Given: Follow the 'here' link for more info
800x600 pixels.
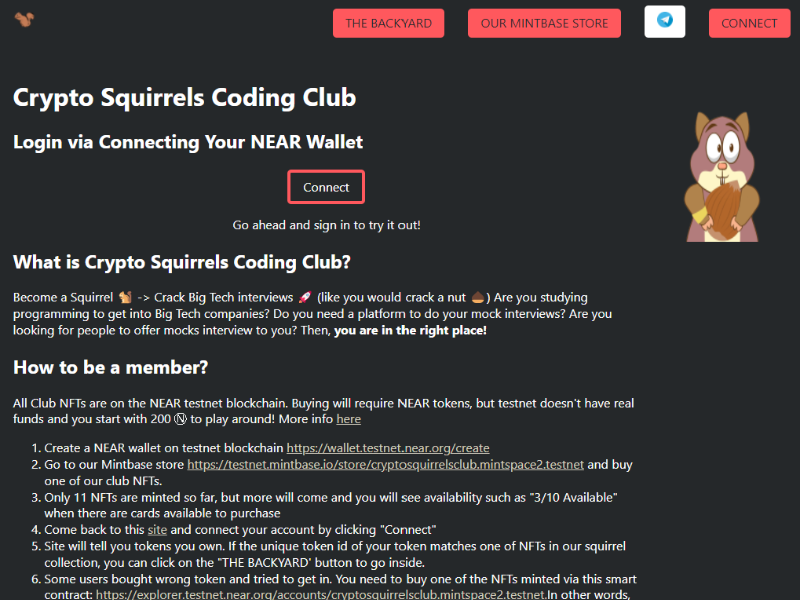Looking at the screenshot, I should 348,419.
